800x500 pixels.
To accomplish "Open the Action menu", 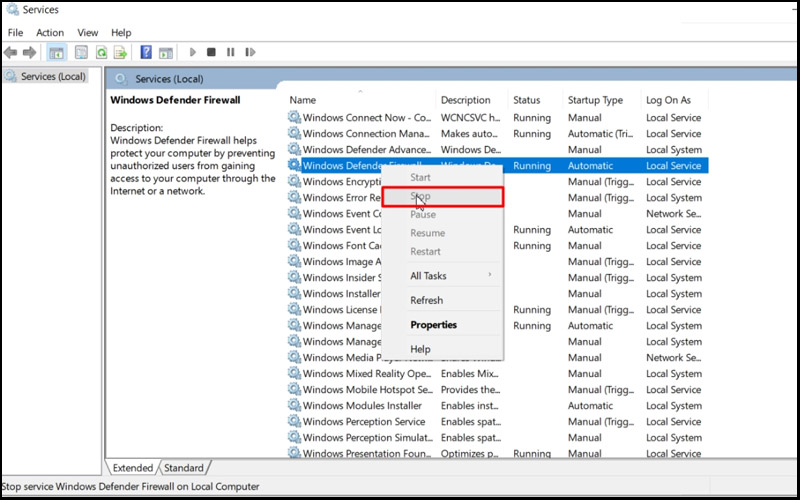I will (50, 33).
